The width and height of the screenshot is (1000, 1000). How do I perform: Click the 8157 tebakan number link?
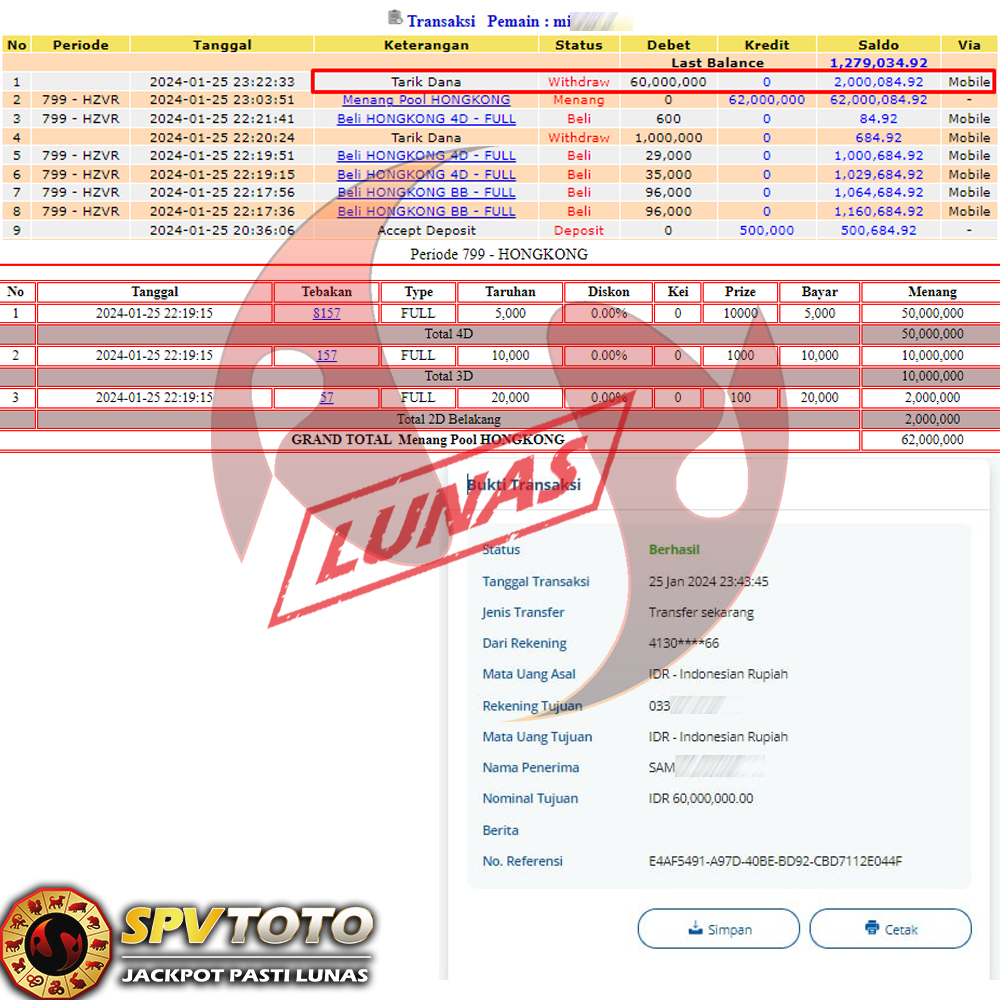click(x=326, y=313)
